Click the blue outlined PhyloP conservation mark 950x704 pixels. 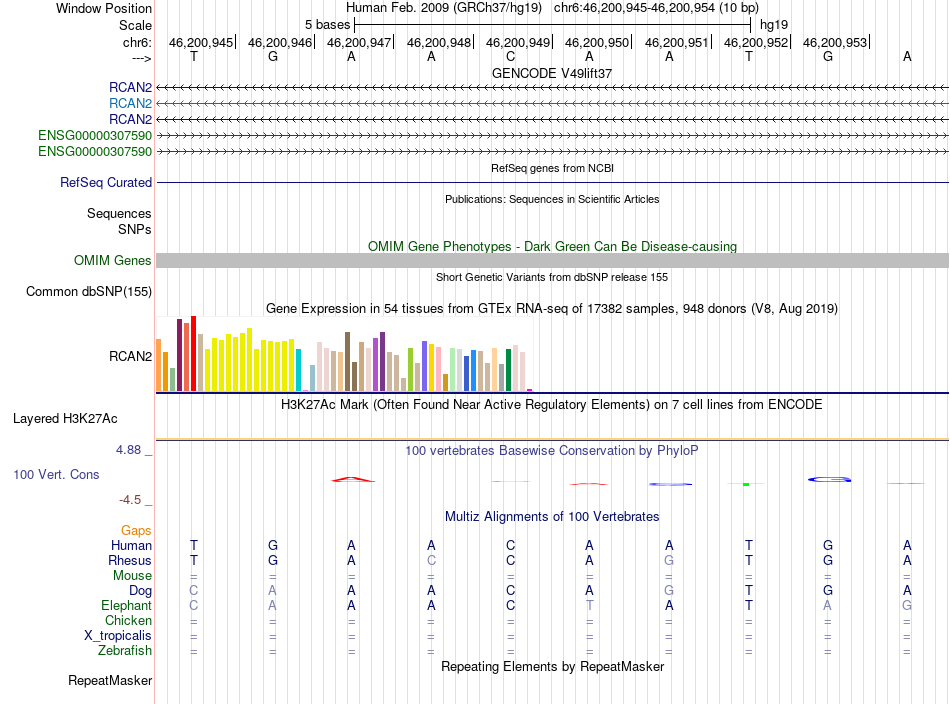(829, 479)
